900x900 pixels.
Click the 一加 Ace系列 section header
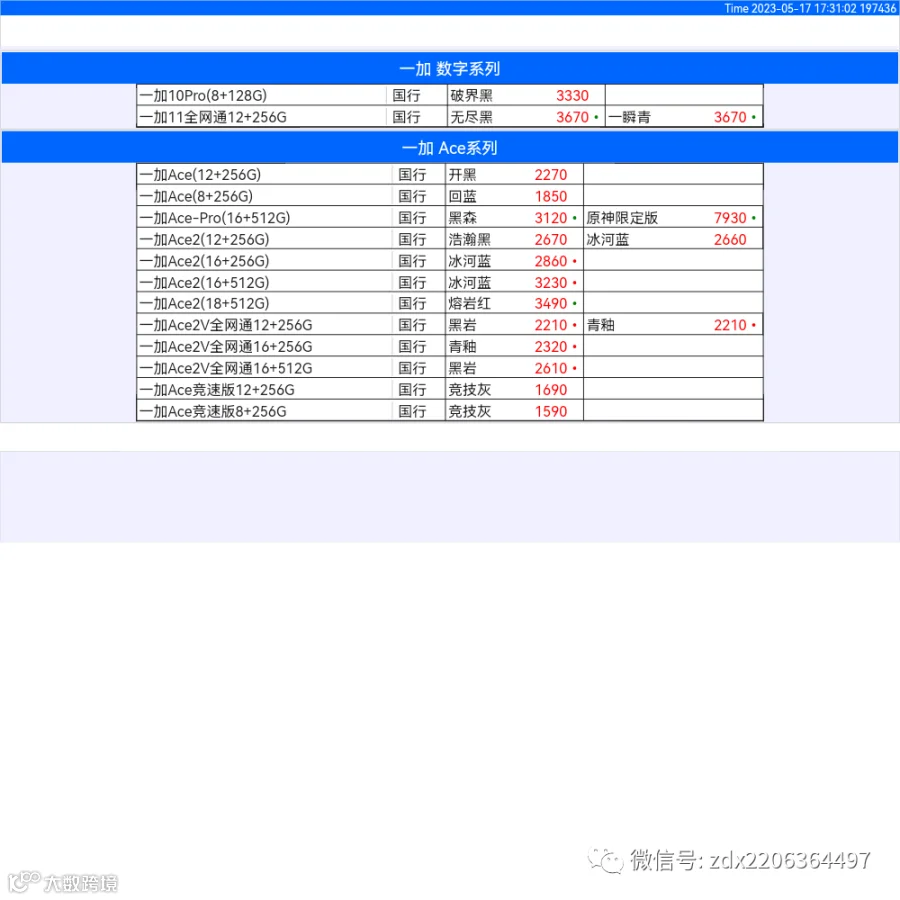[449, 148]
